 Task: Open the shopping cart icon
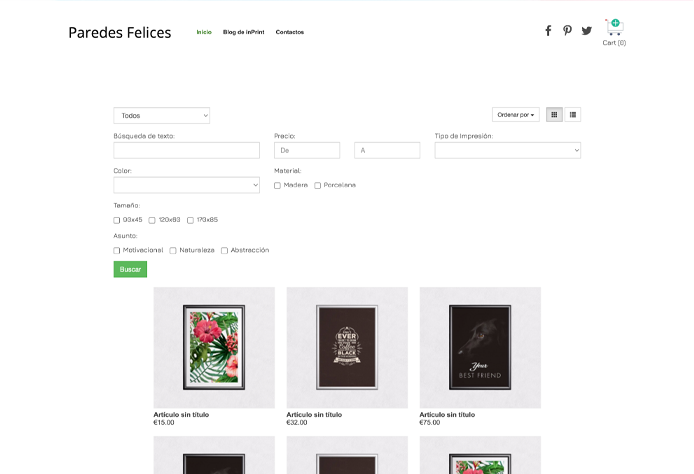pyautogui.click(x=614, y=27)
